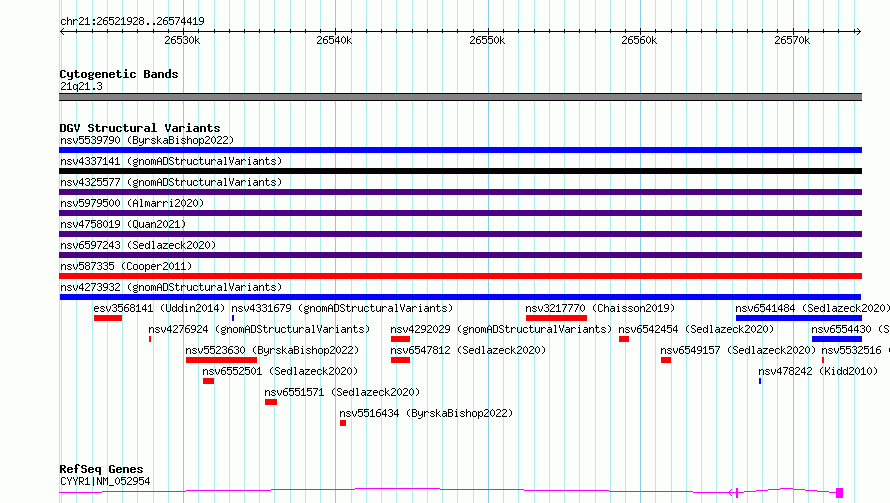Viewport: 890px width, 503px height.
Task: Open nsv4325577 (gnomADStructuralVariants) label
Action: [171, 182]
